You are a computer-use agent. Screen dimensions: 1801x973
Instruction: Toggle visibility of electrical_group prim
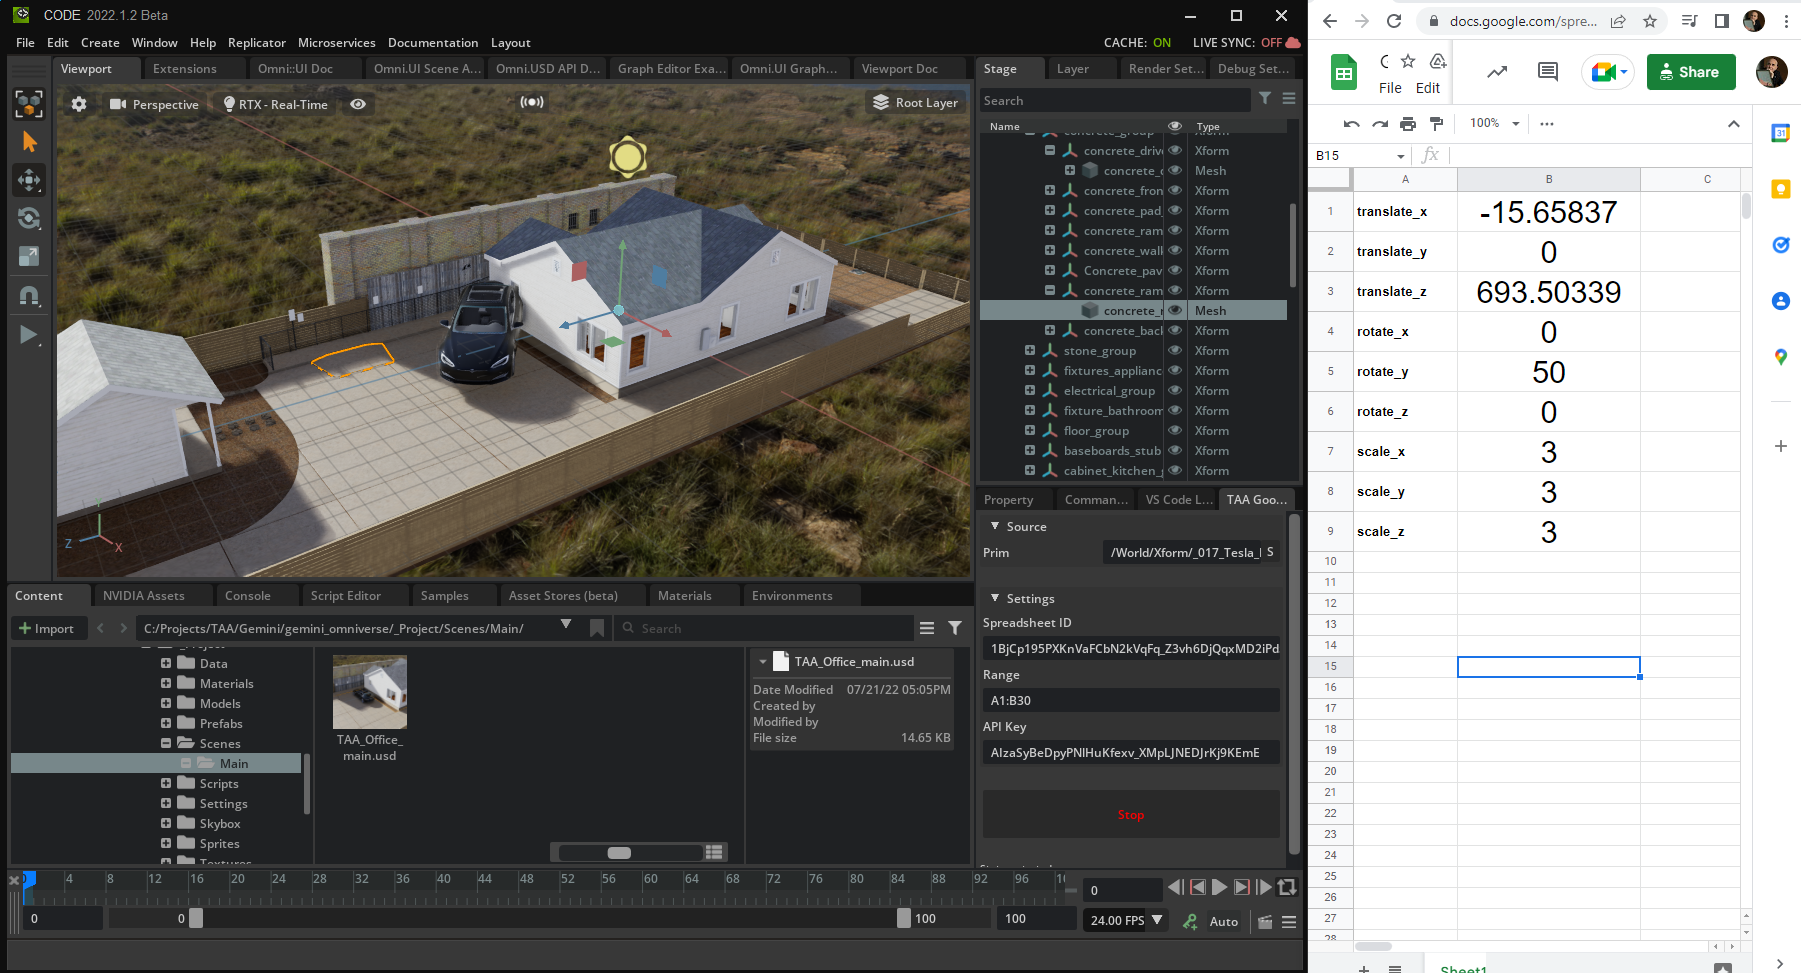coord(1175,391)
